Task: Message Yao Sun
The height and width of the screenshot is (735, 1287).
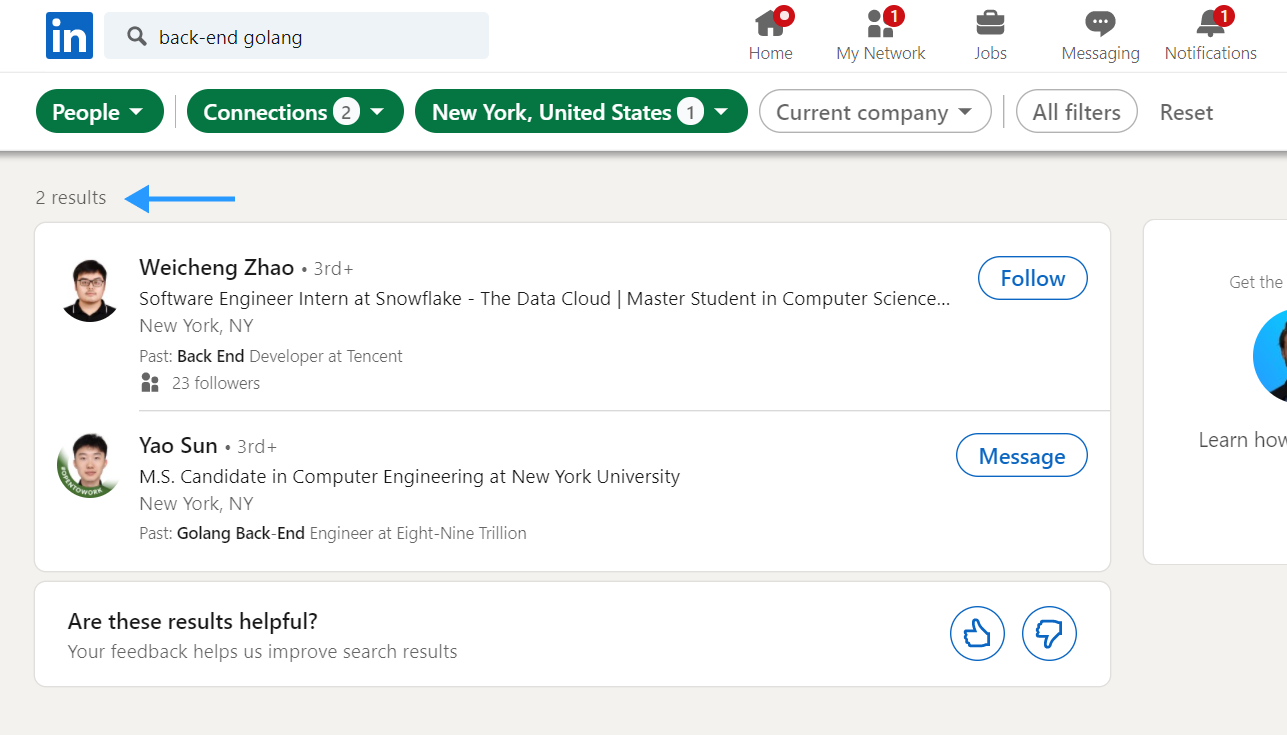Action: pos(1021,456)
